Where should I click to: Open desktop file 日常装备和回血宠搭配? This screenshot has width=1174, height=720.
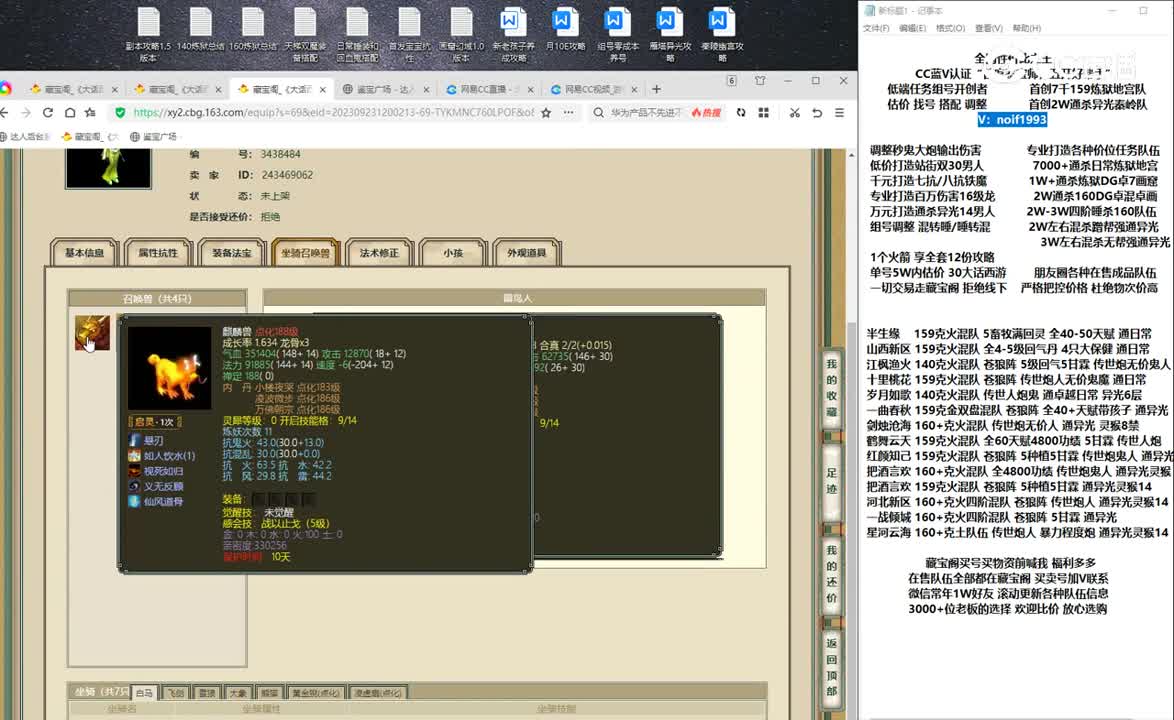pyautogui.click(x=357, y=34)
